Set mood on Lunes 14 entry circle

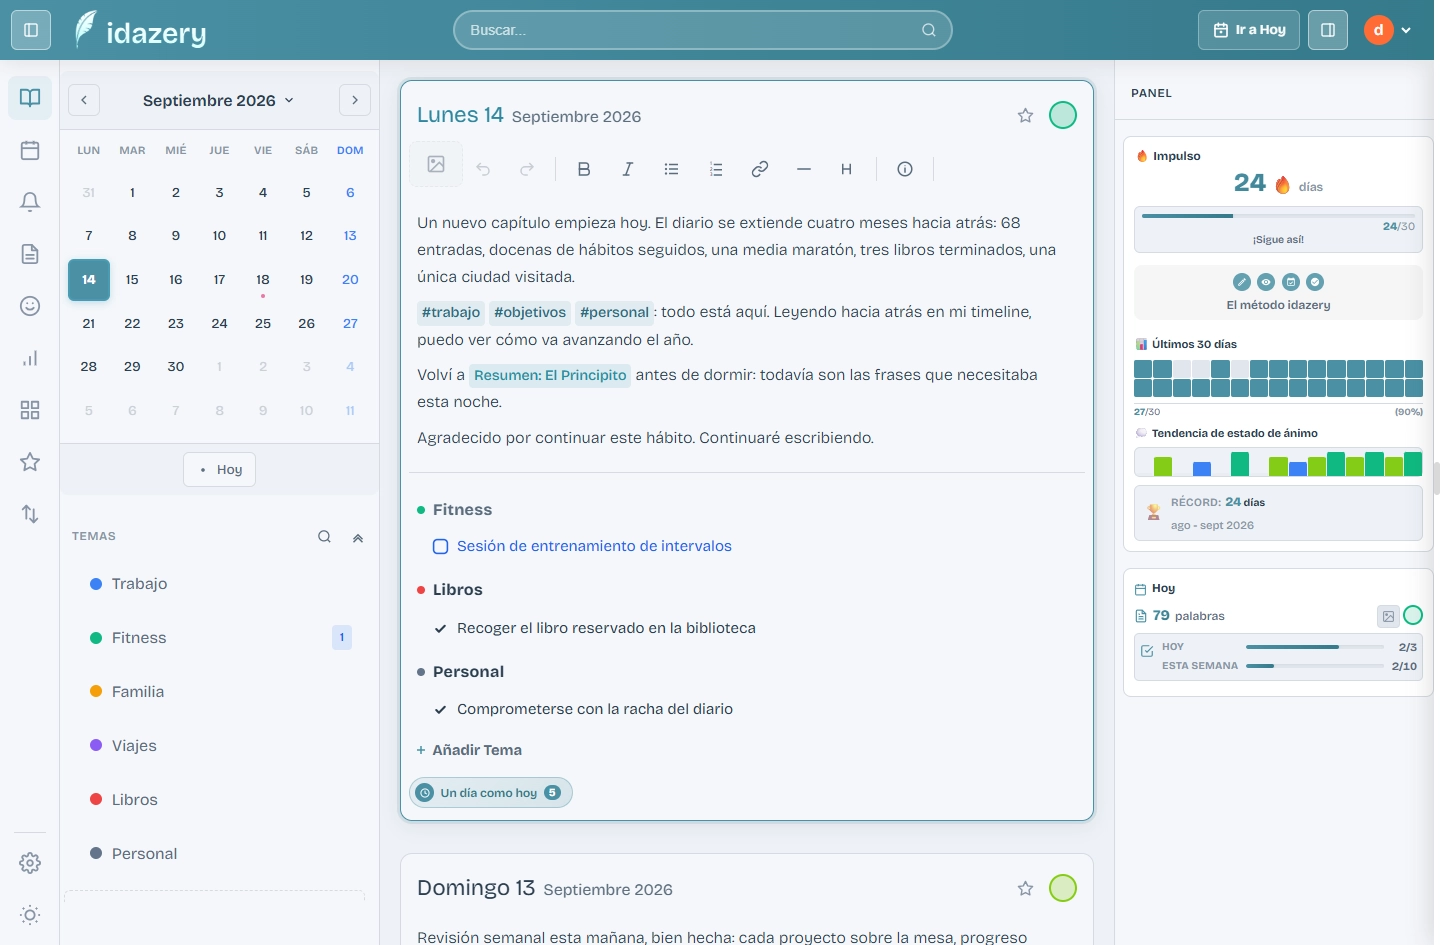[x=1063, y=115]
